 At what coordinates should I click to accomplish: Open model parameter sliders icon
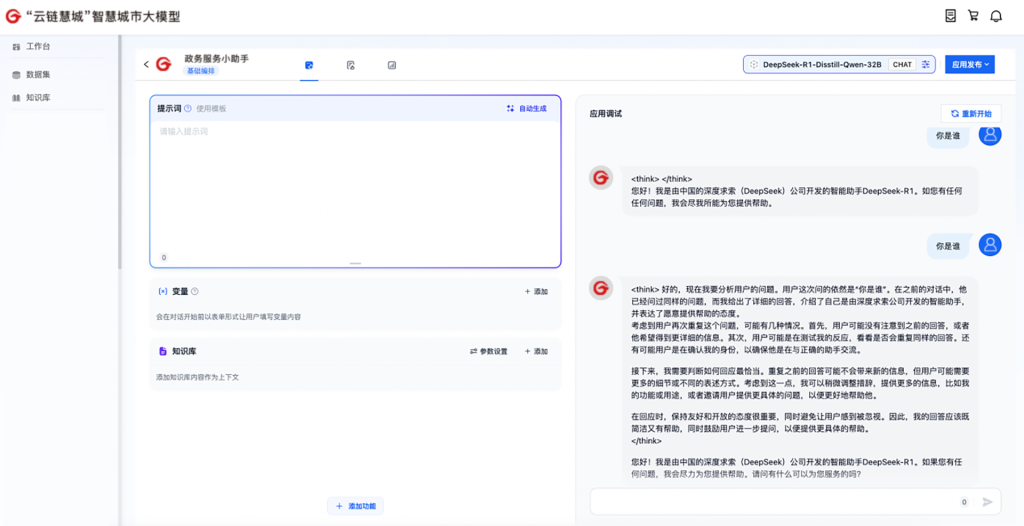tap(925, 65)
